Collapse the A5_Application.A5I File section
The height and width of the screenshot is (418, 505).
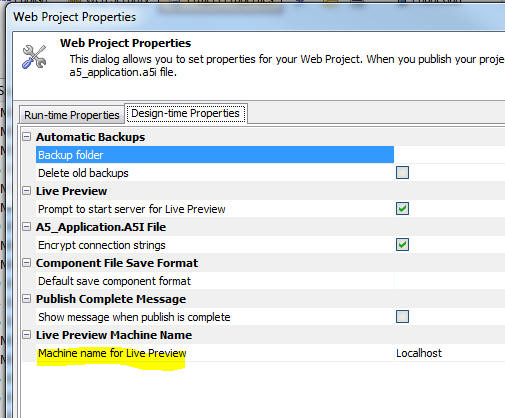(x=27, y=227)
